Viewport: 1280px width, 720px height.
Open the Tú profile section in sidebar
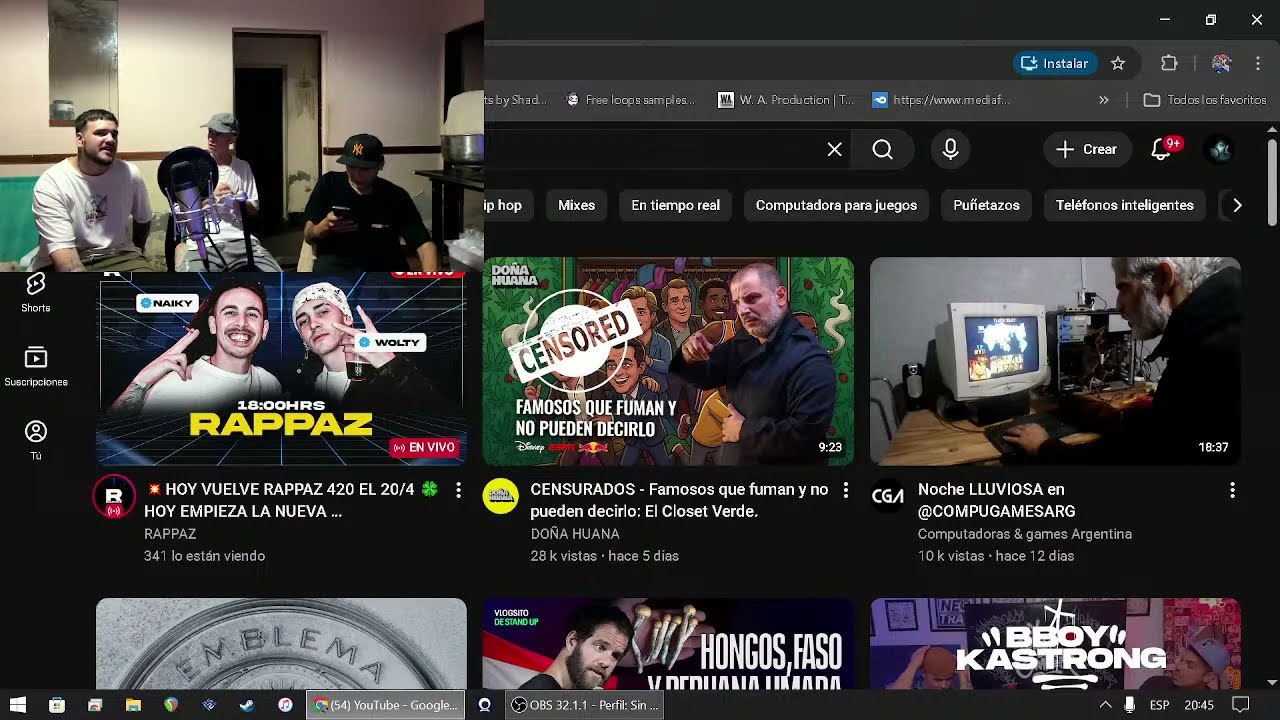[36, 440]
